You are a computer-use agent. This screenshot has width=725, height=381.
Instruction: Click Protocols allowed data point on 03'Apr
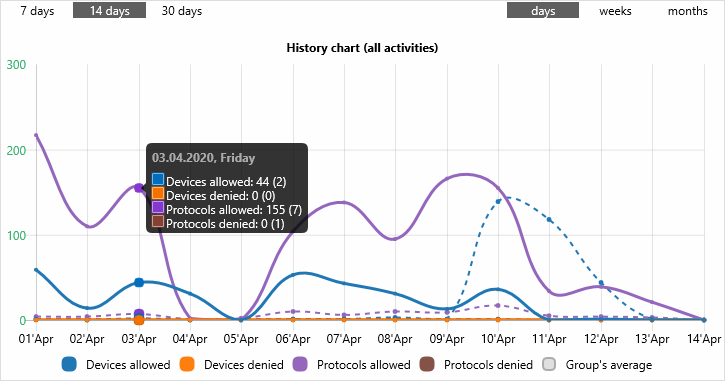[x=139, y=188]
